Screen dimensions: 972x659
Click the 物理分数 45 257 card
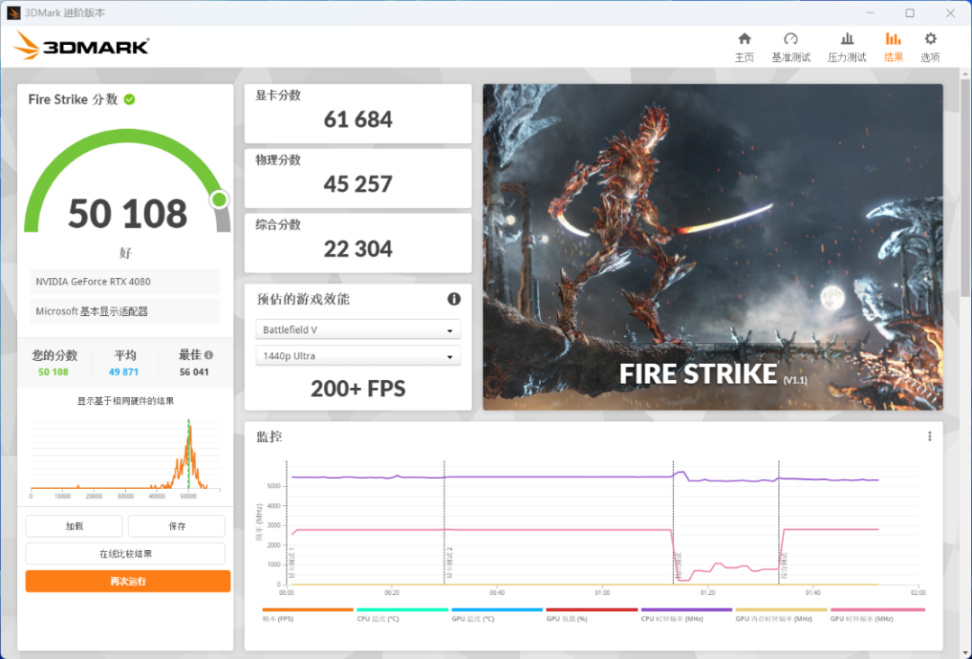tap(358, 179)
